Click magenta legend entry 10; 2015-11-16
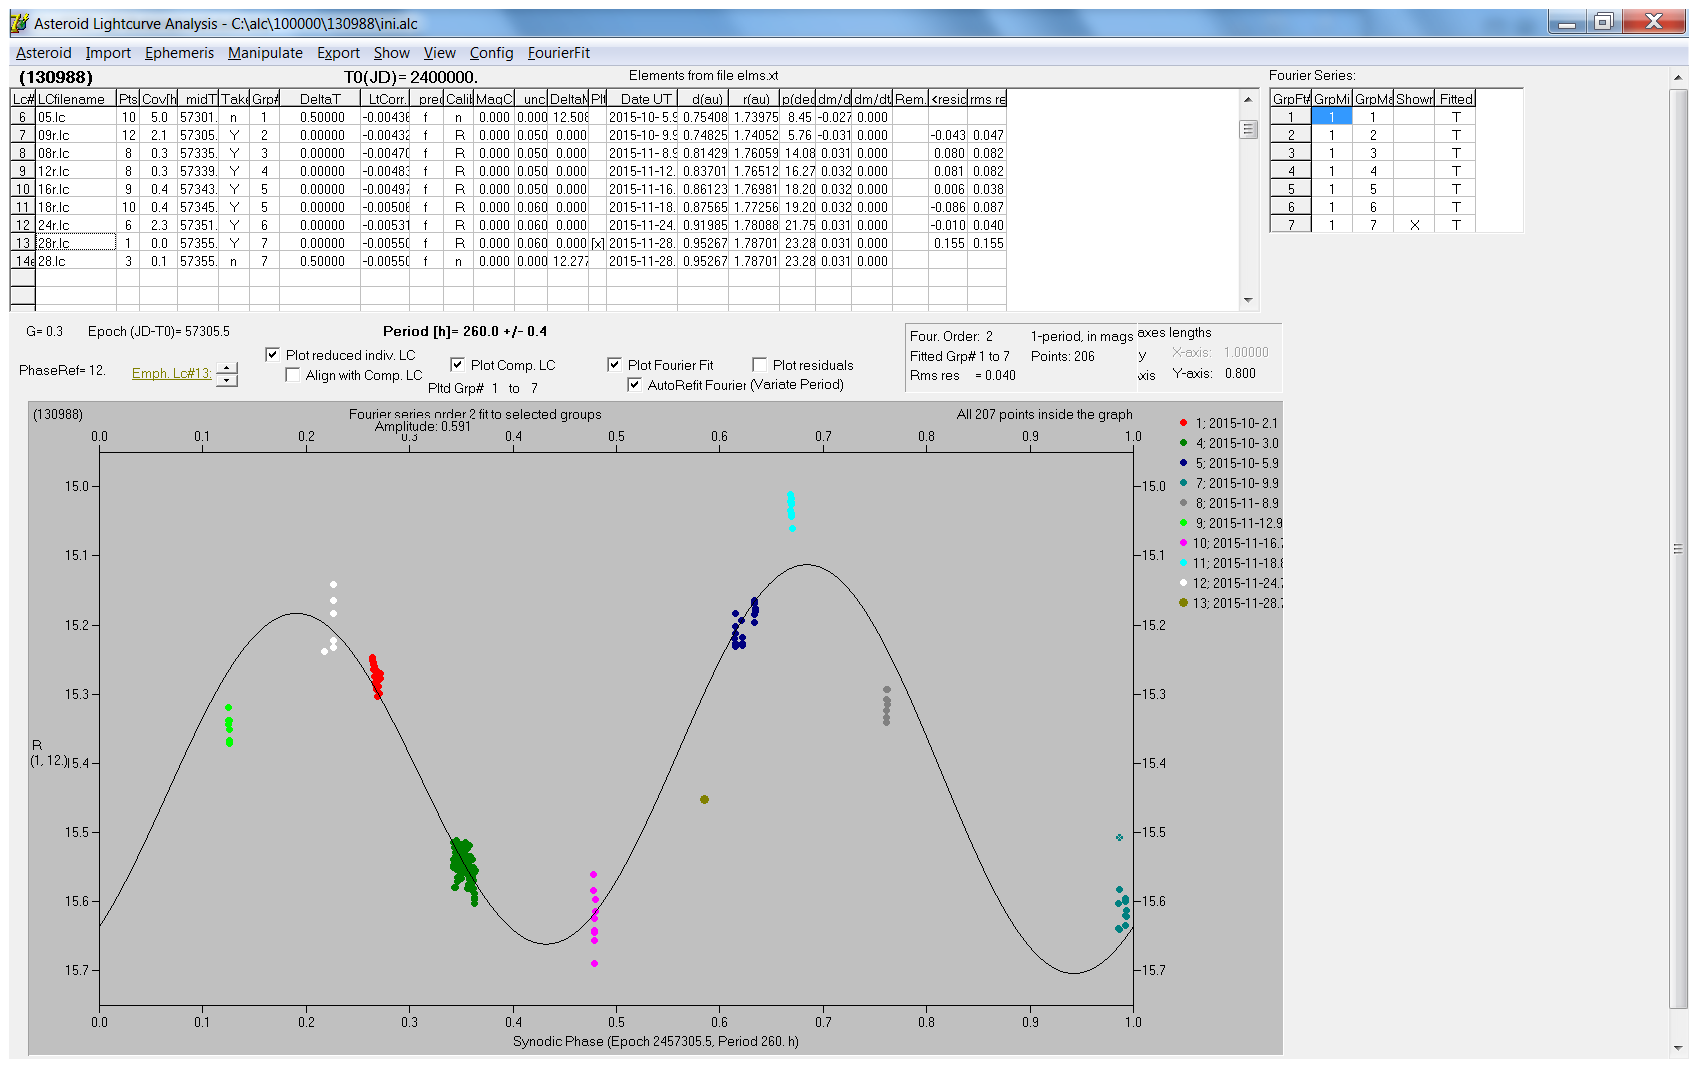 click(1230, 543)
